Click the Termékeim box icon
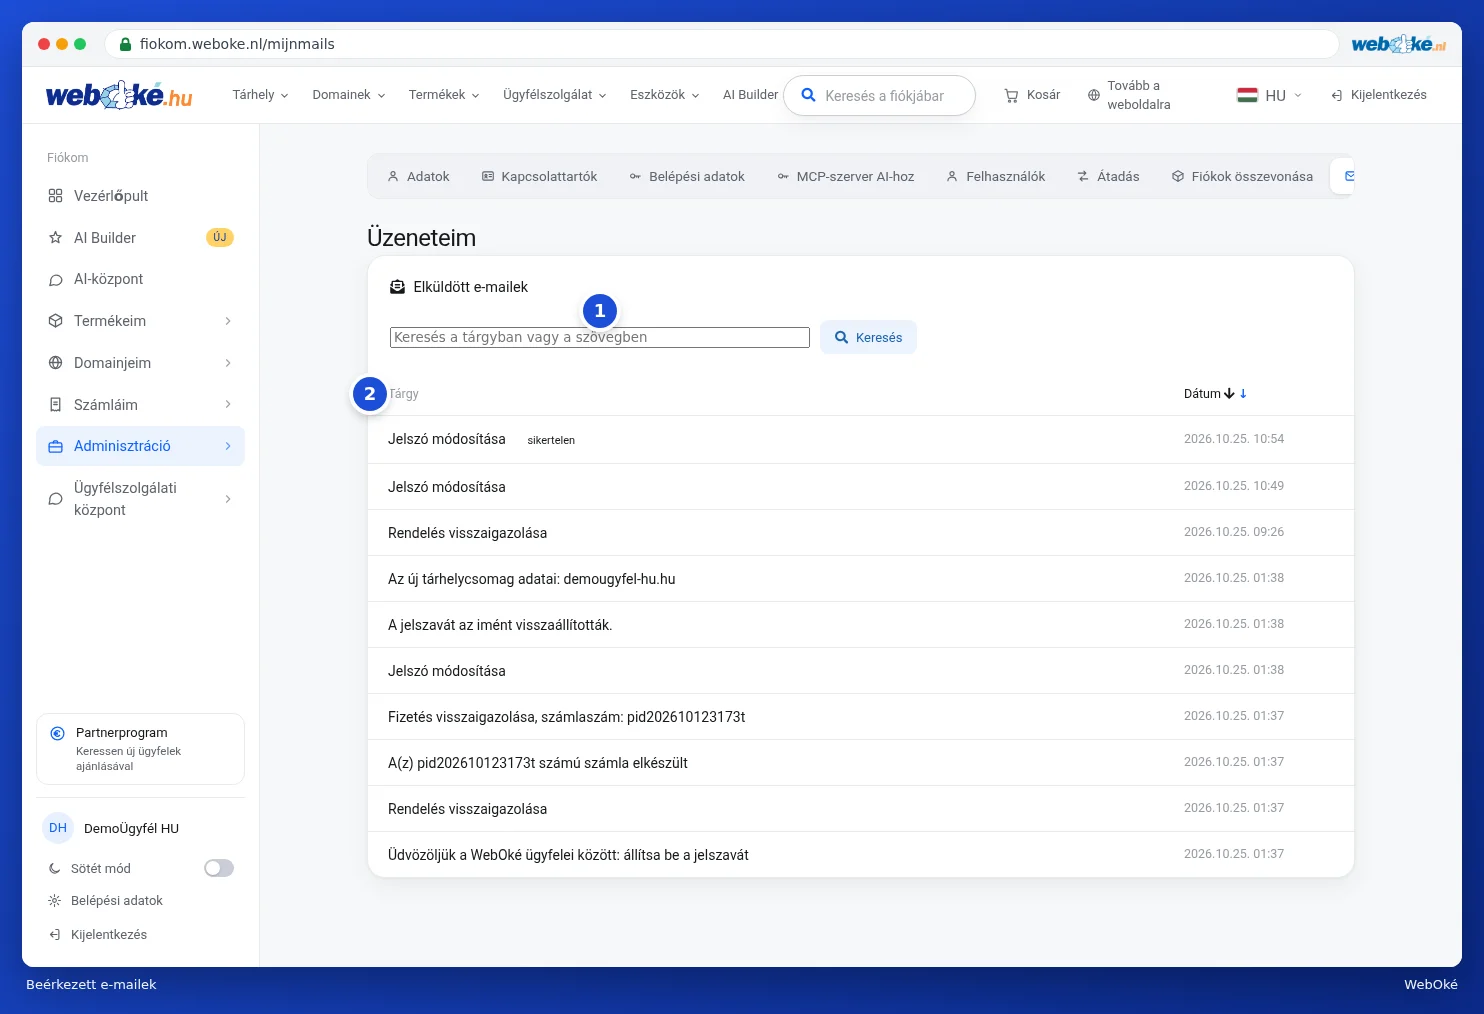 (55, 321)
